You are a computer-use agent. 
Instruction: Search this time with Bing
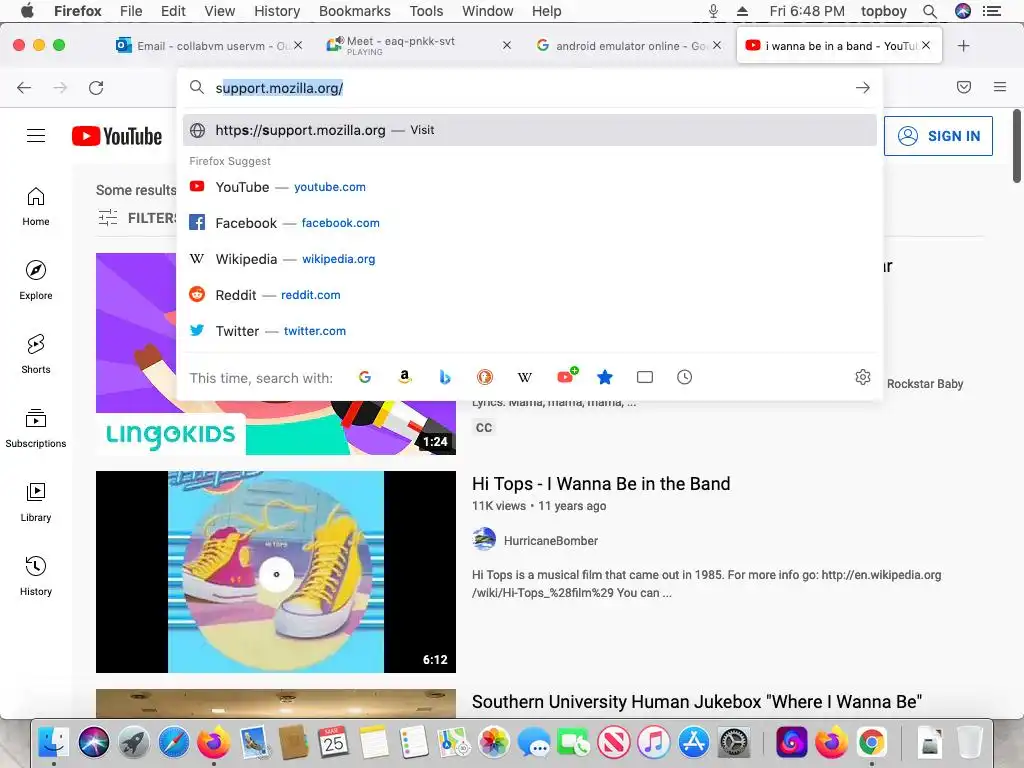click(445, 377)
